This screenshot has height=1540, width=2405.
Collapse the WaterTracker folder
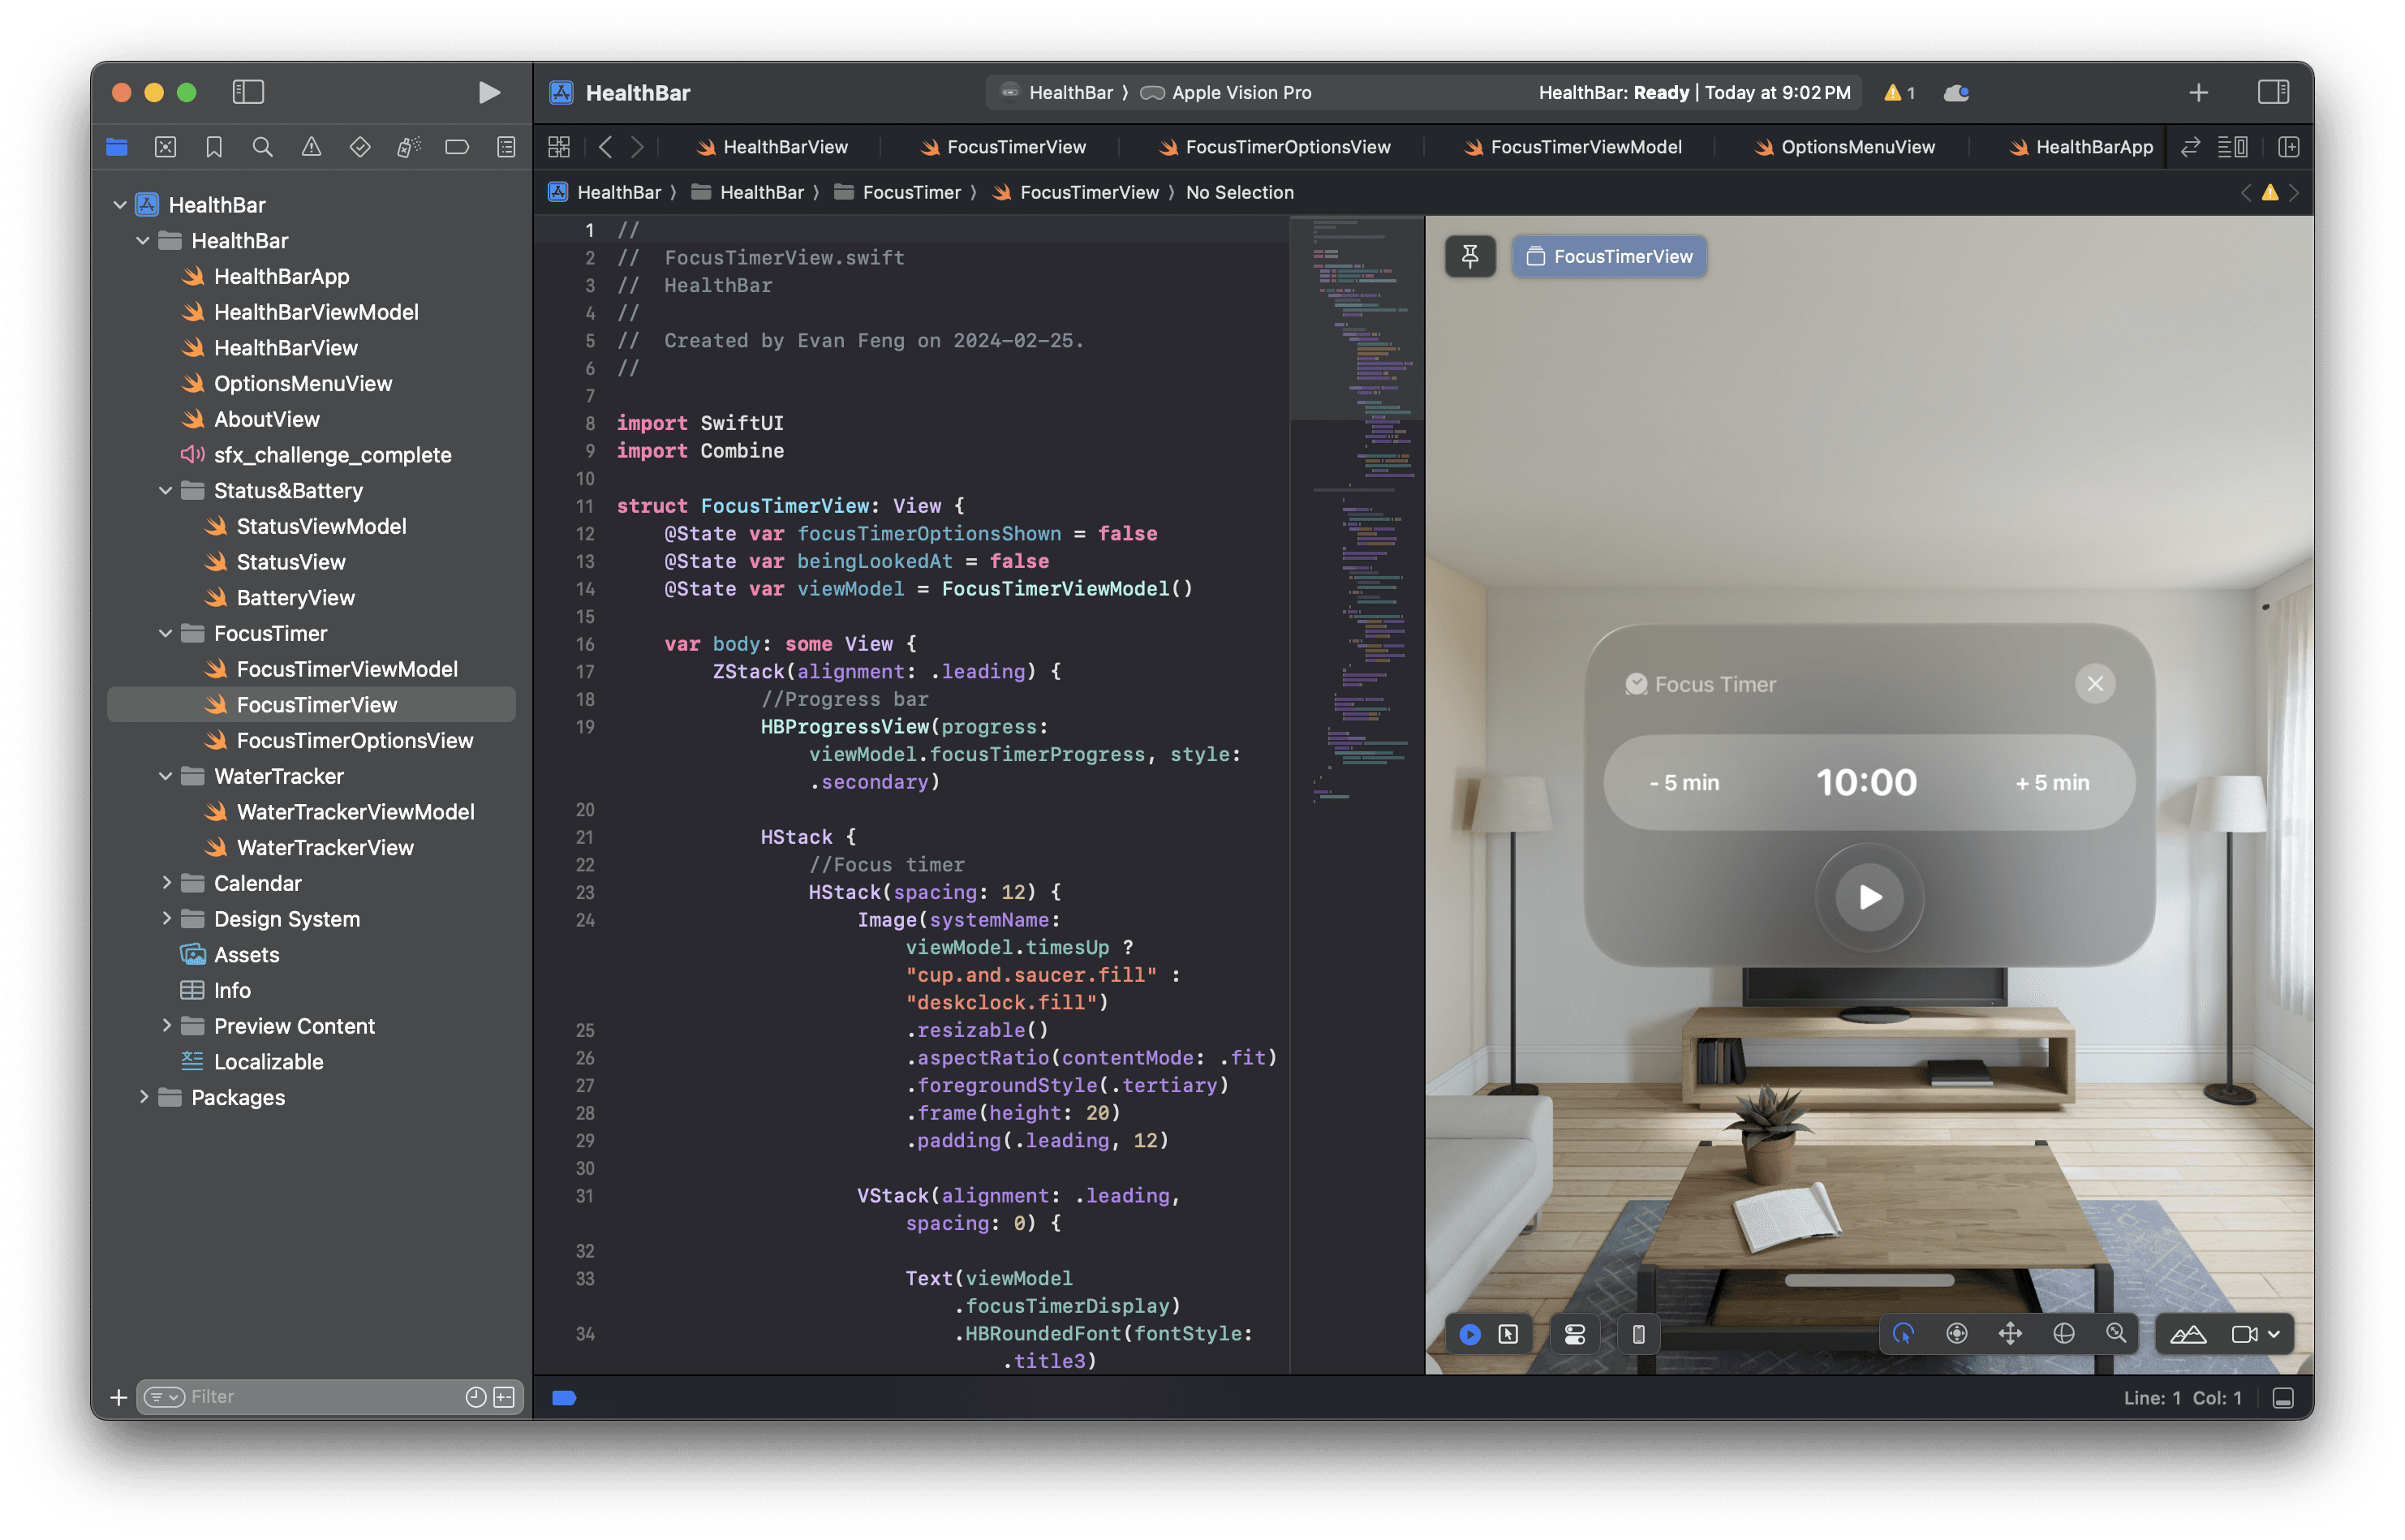coord(166,776)
